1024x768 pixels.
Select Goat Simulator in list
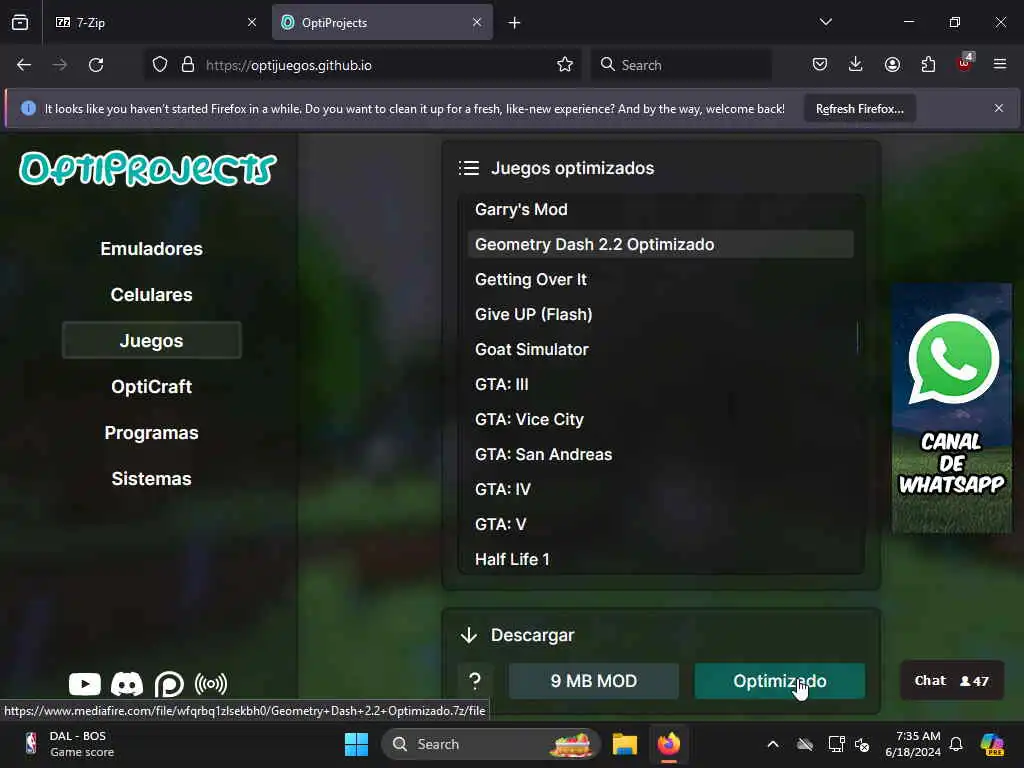click(660, 349)
